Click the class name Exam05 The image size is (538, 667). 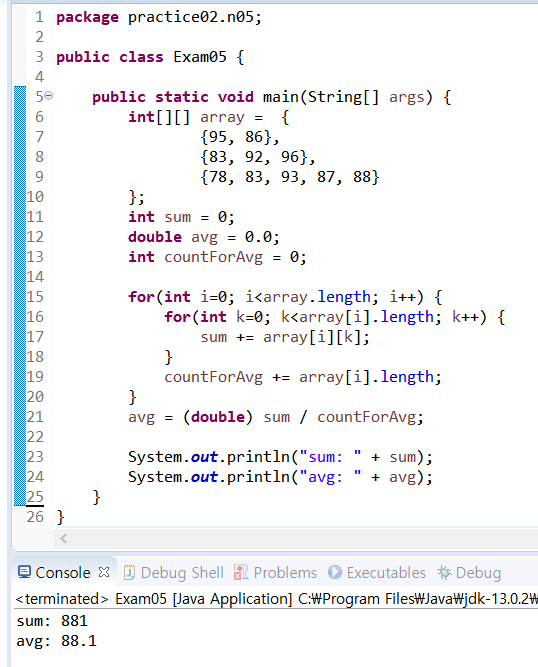[x=200, y=57]
